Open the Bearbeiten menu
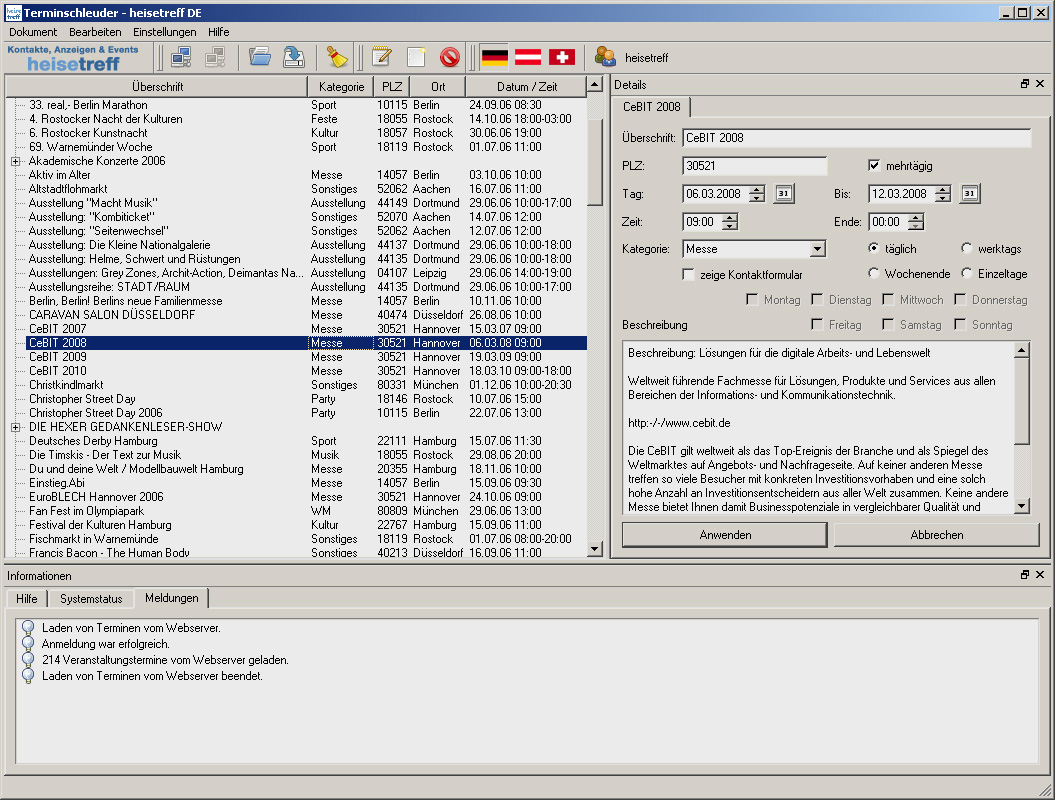The width and height of the screenshot is (1055, 800). pyautogui.click(x=95, y=32)
